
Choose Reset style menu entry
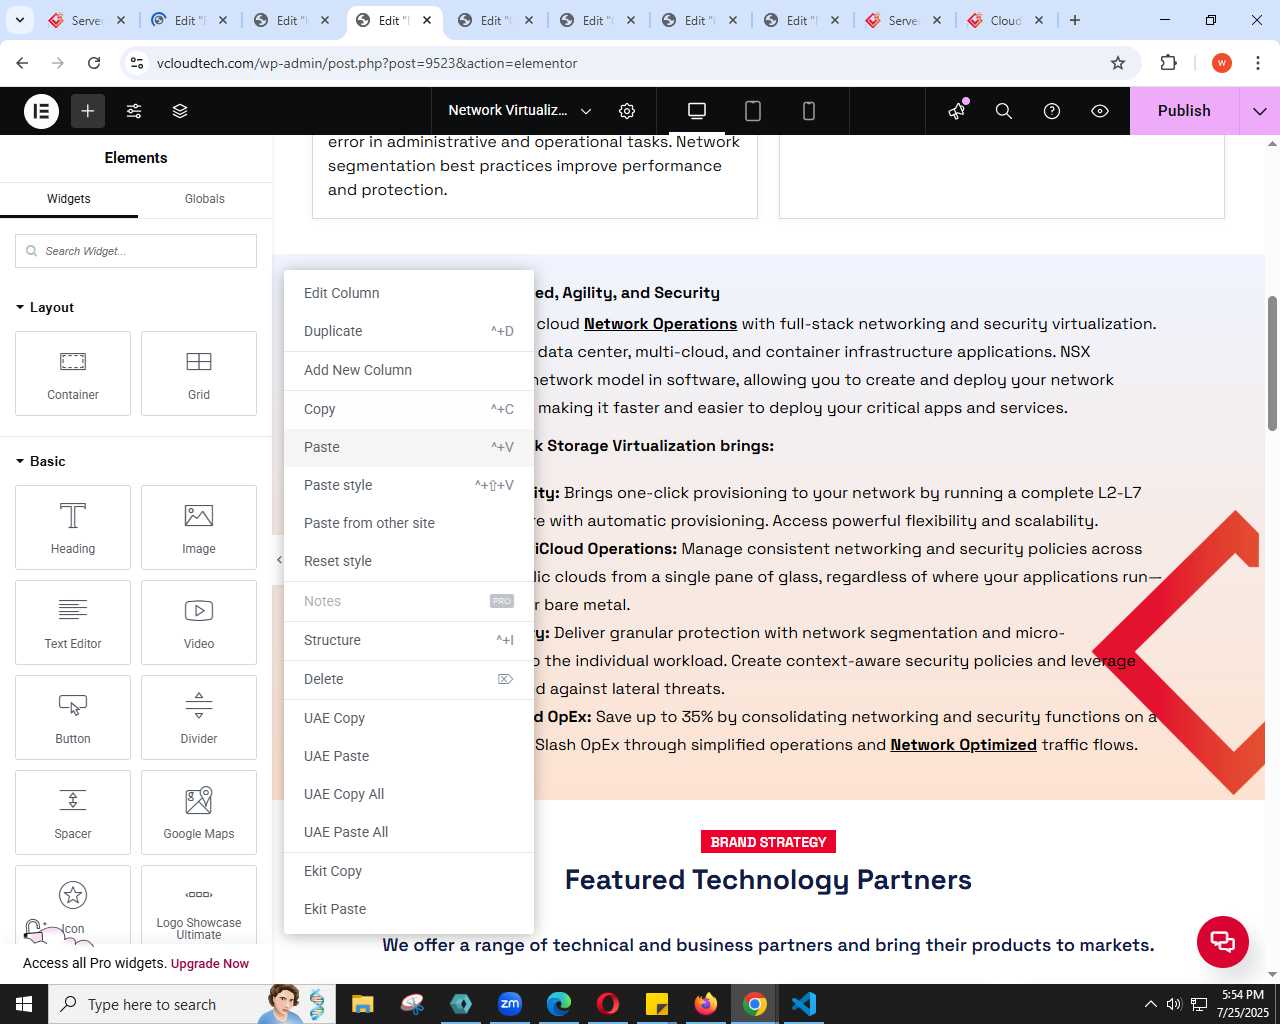(409, 561)
